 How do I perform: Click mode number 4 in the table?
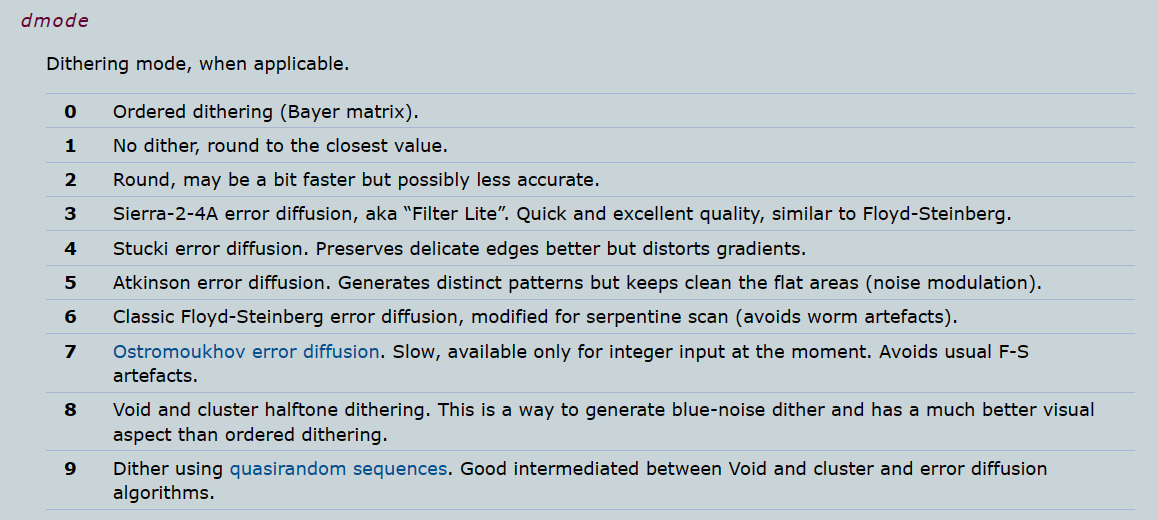[x=70, y=248]
